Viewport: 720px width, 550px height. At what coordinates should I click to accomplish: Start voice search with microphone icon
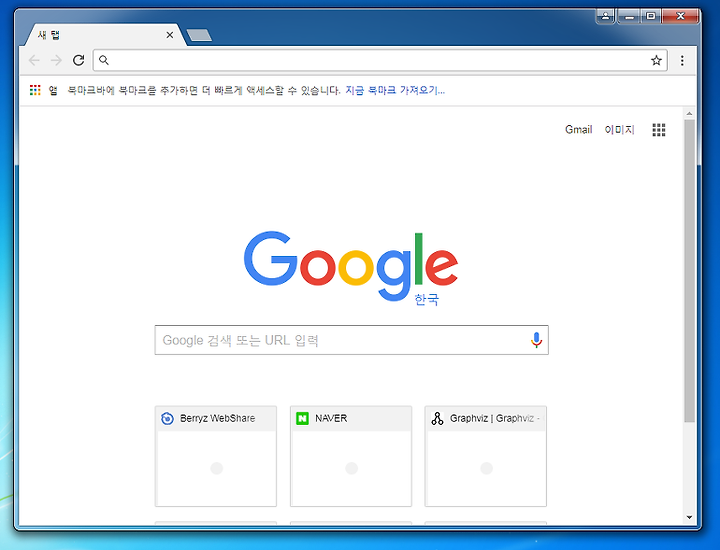(x=536, y=340)
